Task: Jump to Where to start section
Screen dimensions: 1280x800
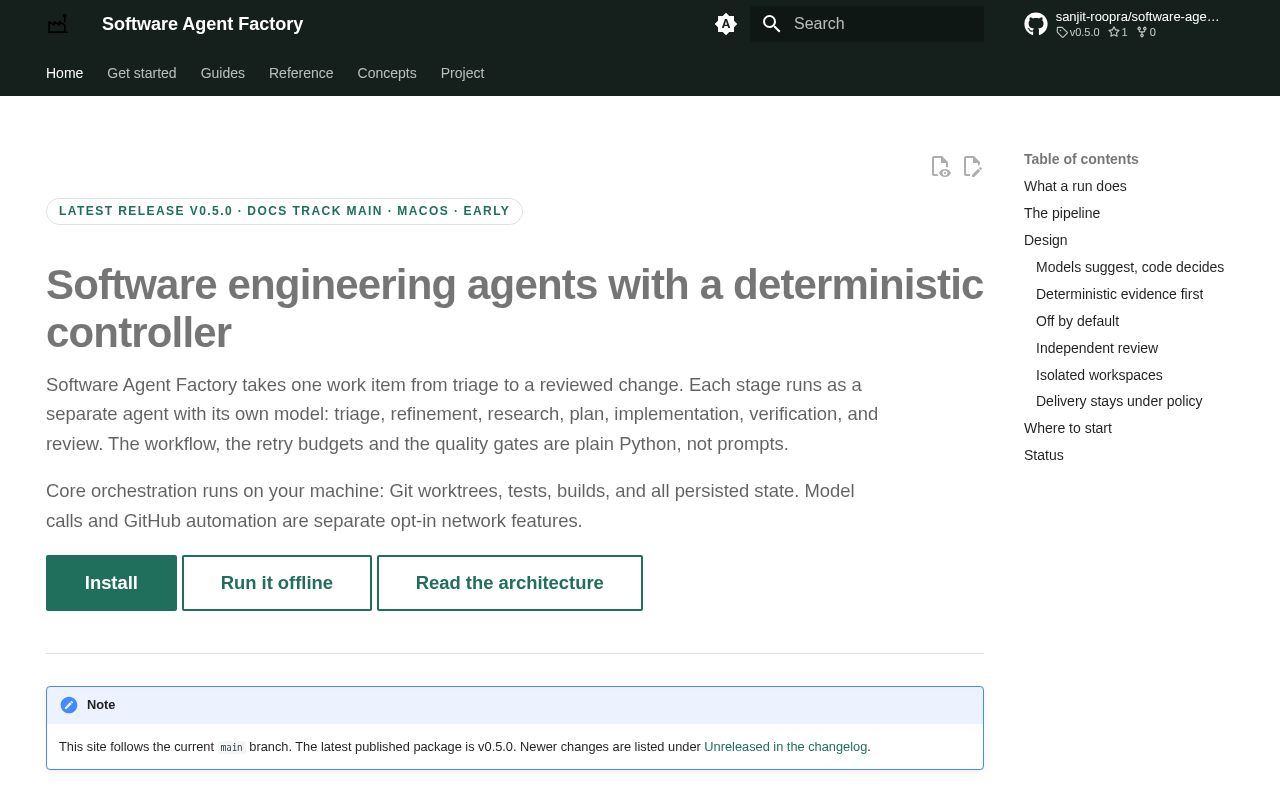Action: click(x=1068, y=428)
